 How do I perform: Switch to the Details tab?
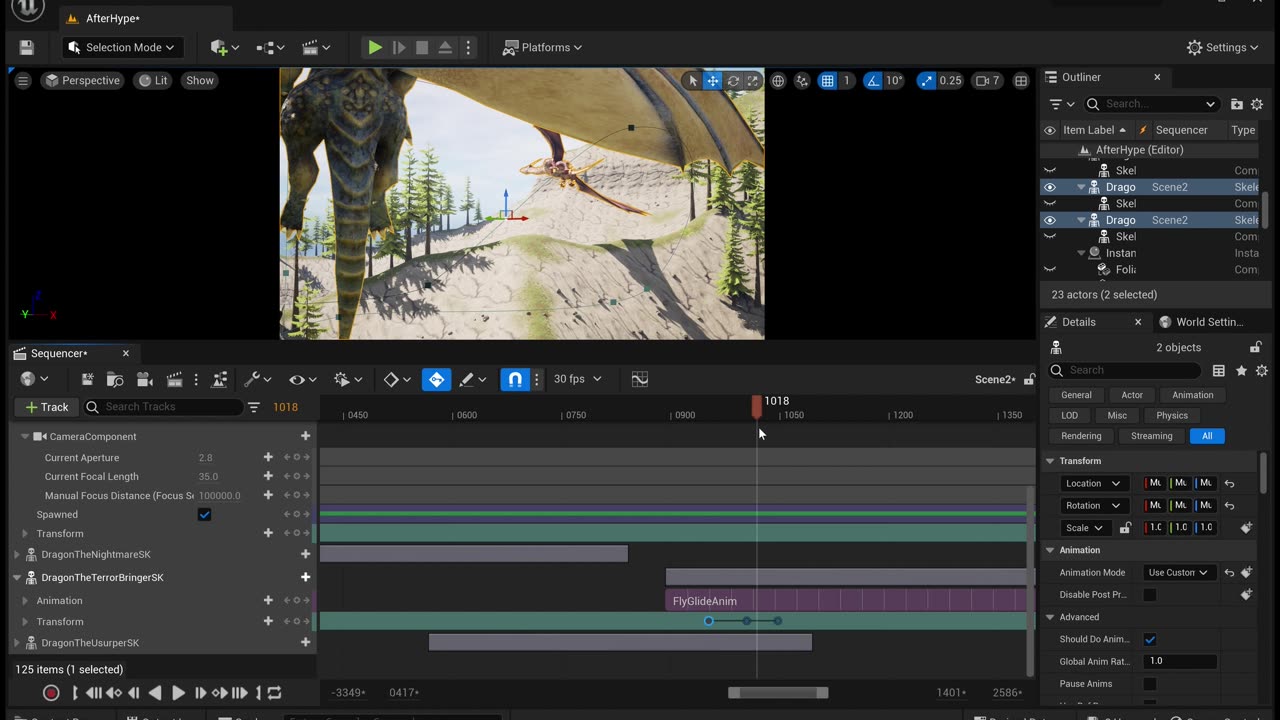tap(1078, 322)
